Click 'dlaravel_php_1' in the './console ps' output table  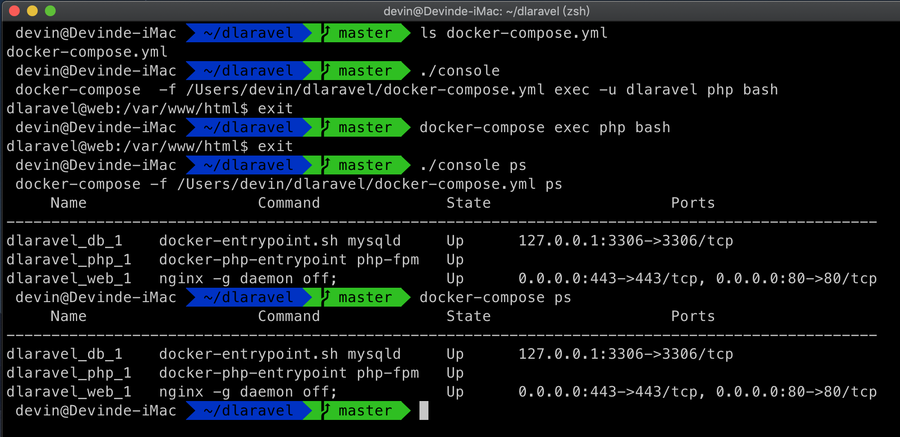click(69, 260)
